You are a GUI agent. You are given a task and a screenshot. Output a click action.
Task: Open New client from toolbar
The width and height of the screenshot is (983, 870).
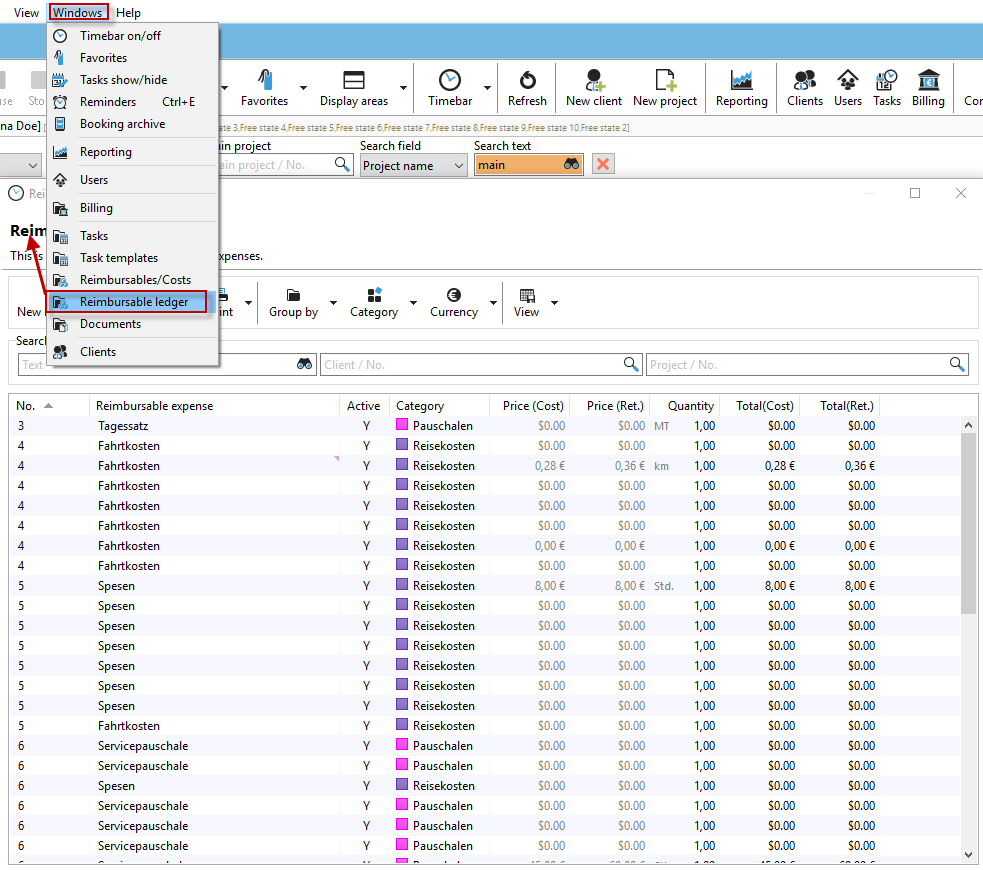coord(593,88)
